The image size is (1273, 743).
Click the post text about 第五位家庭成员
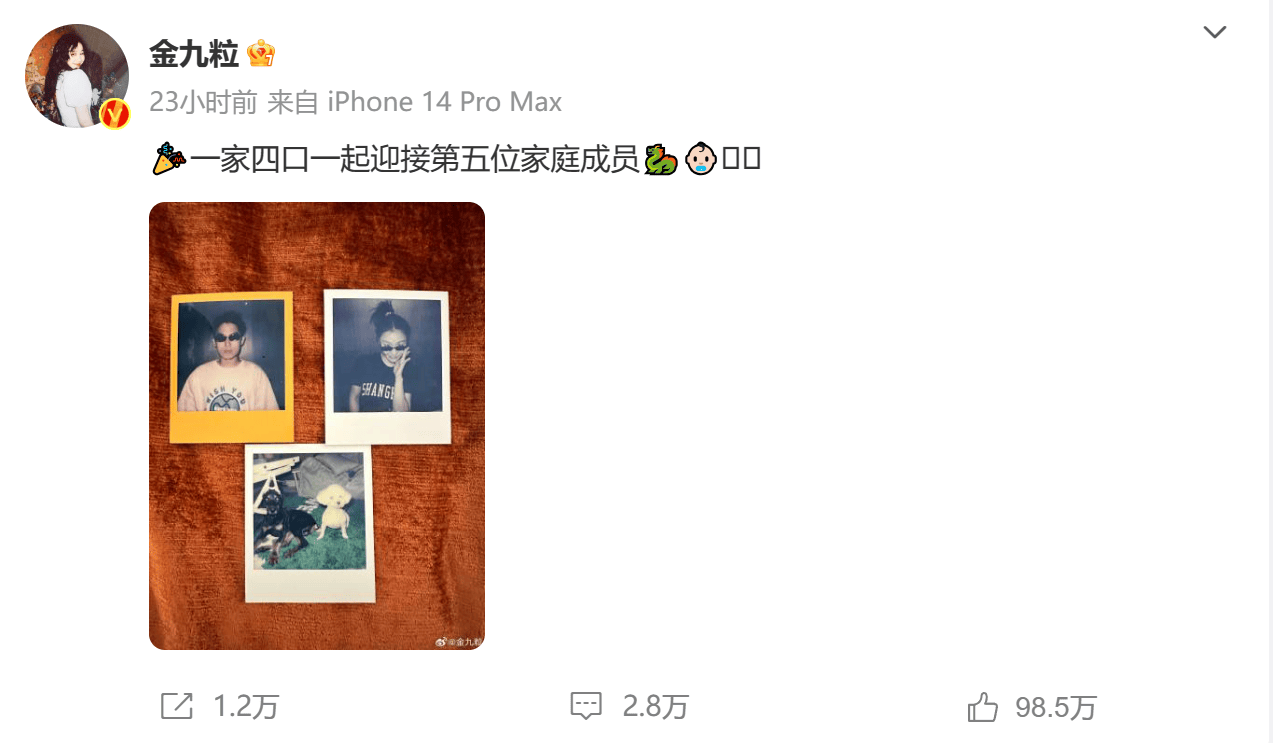pos(414,159)
